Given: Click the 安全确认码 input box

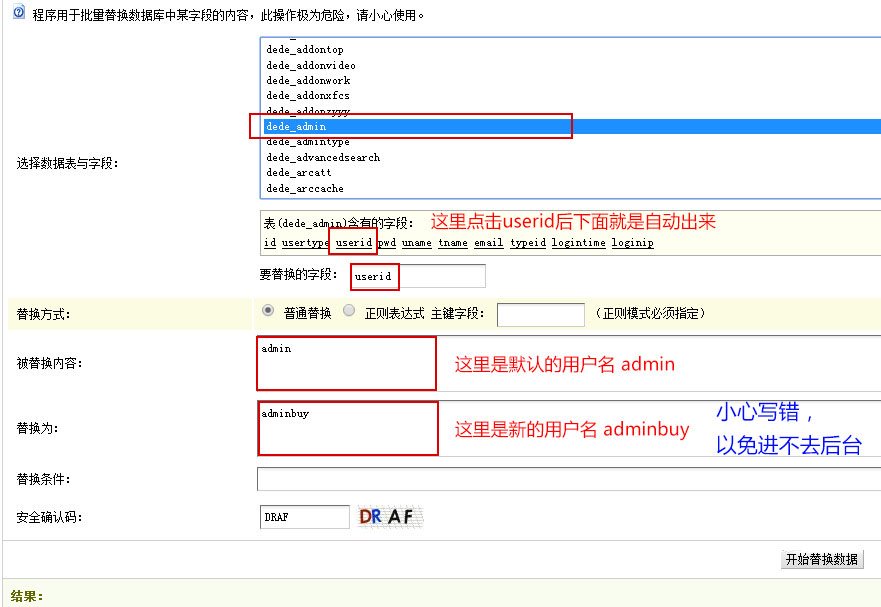Looking at the screenshot, I should click(x=305, y=517).
